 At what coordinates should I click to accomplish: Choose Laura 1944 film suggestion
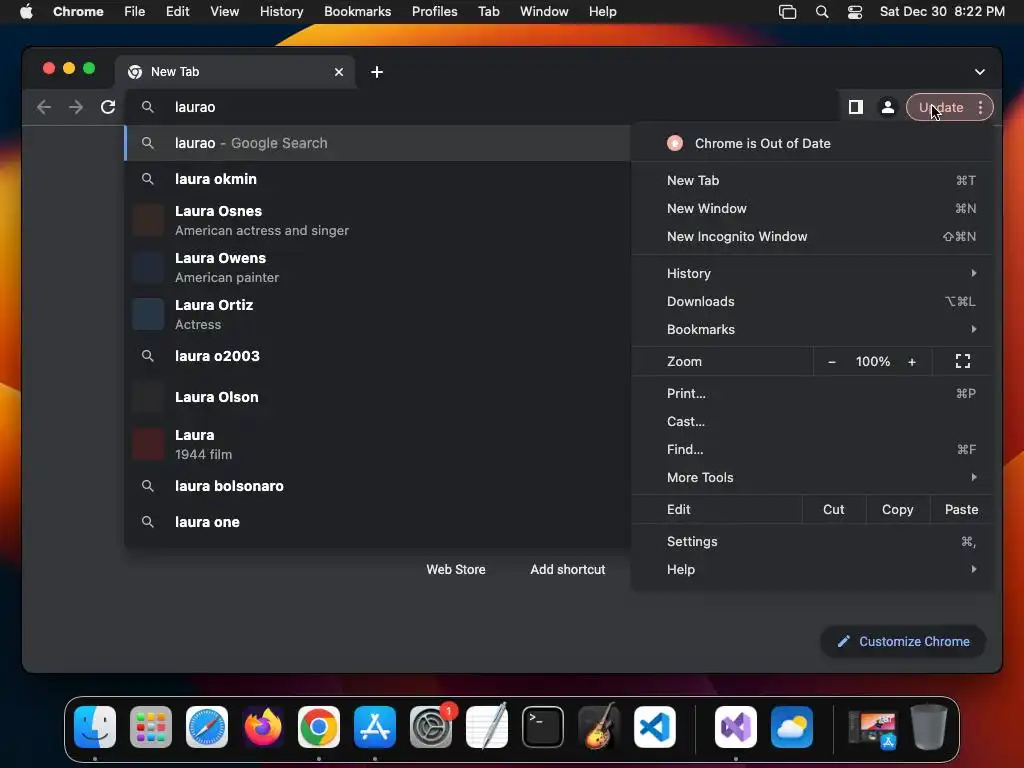[377, 444]
